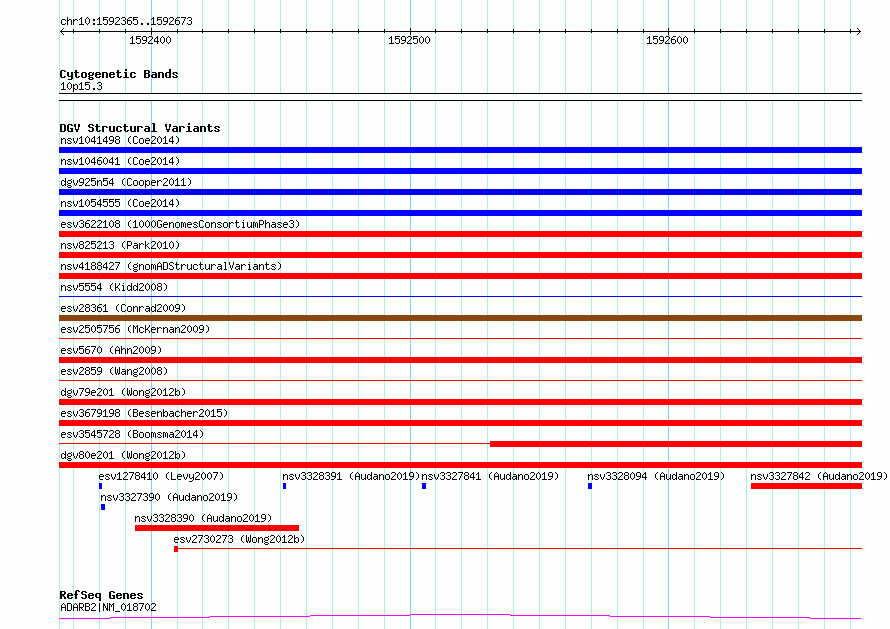Click the nsv3328391 (Audano2019) text label
This screenshot has width=890, height=629.
pyautogui.click(x=351, y=476)
